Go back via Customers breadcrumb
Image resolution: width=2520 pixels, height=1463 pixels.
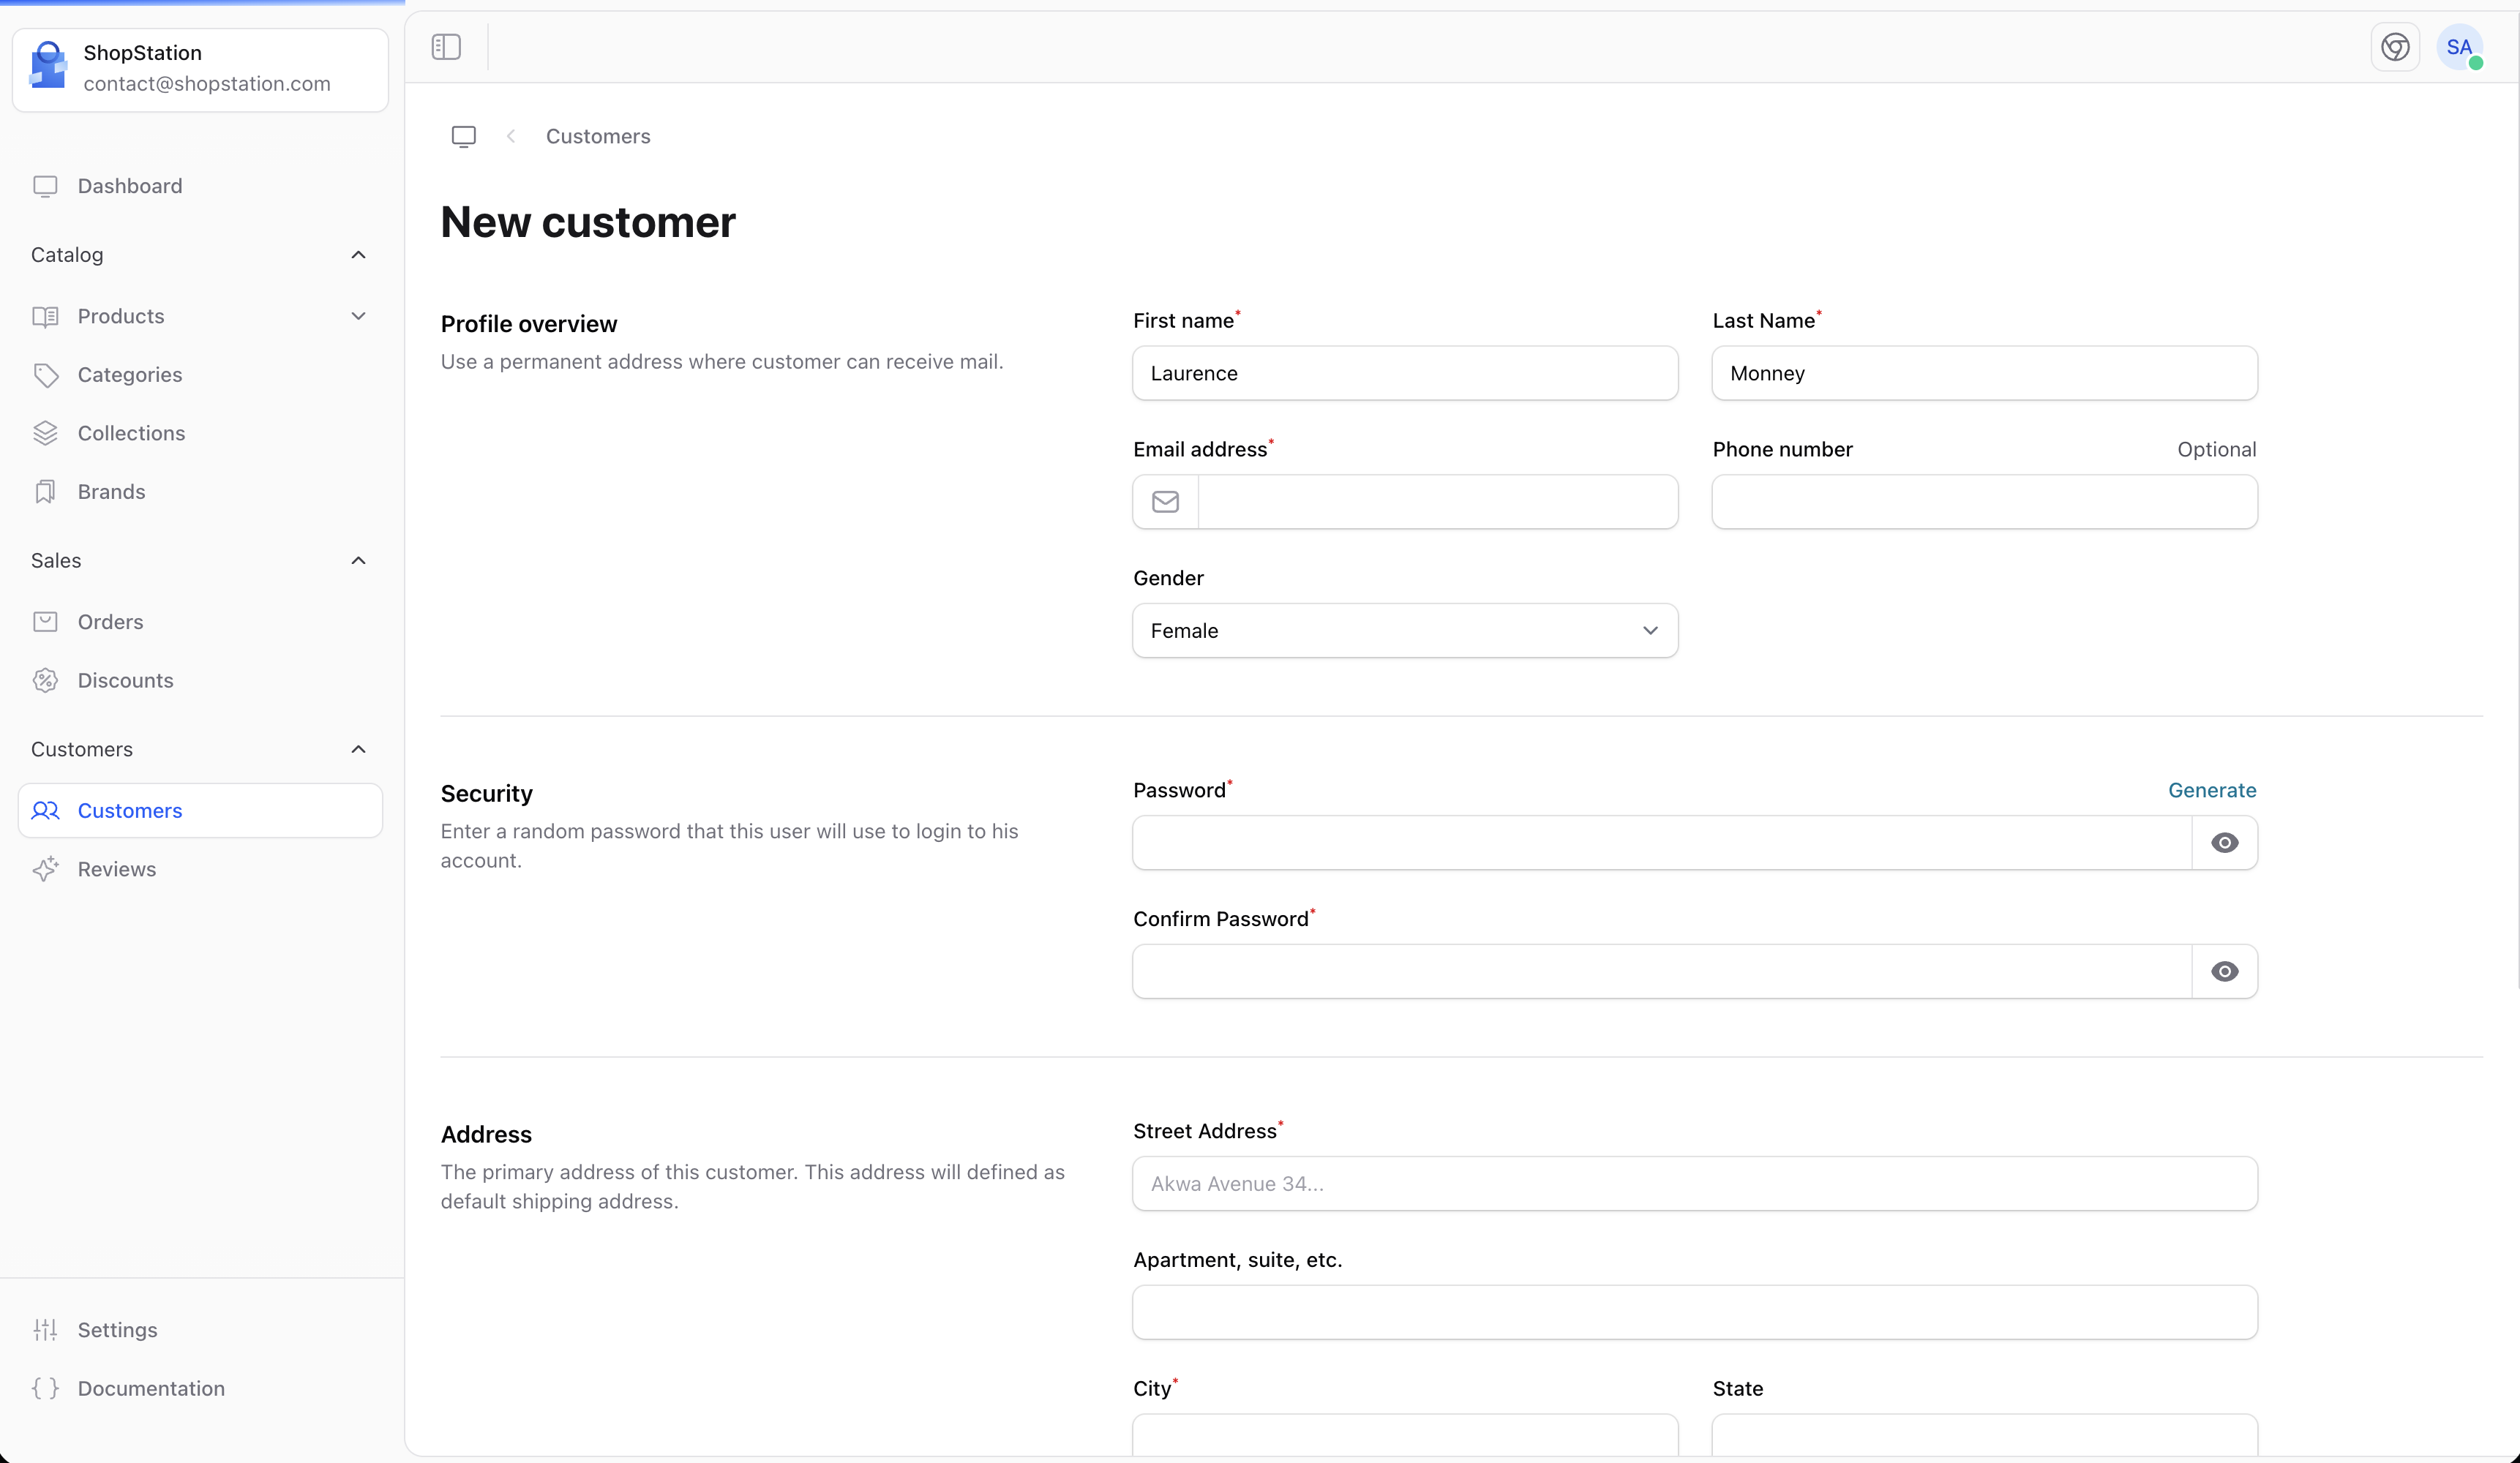tap(597, 136)
